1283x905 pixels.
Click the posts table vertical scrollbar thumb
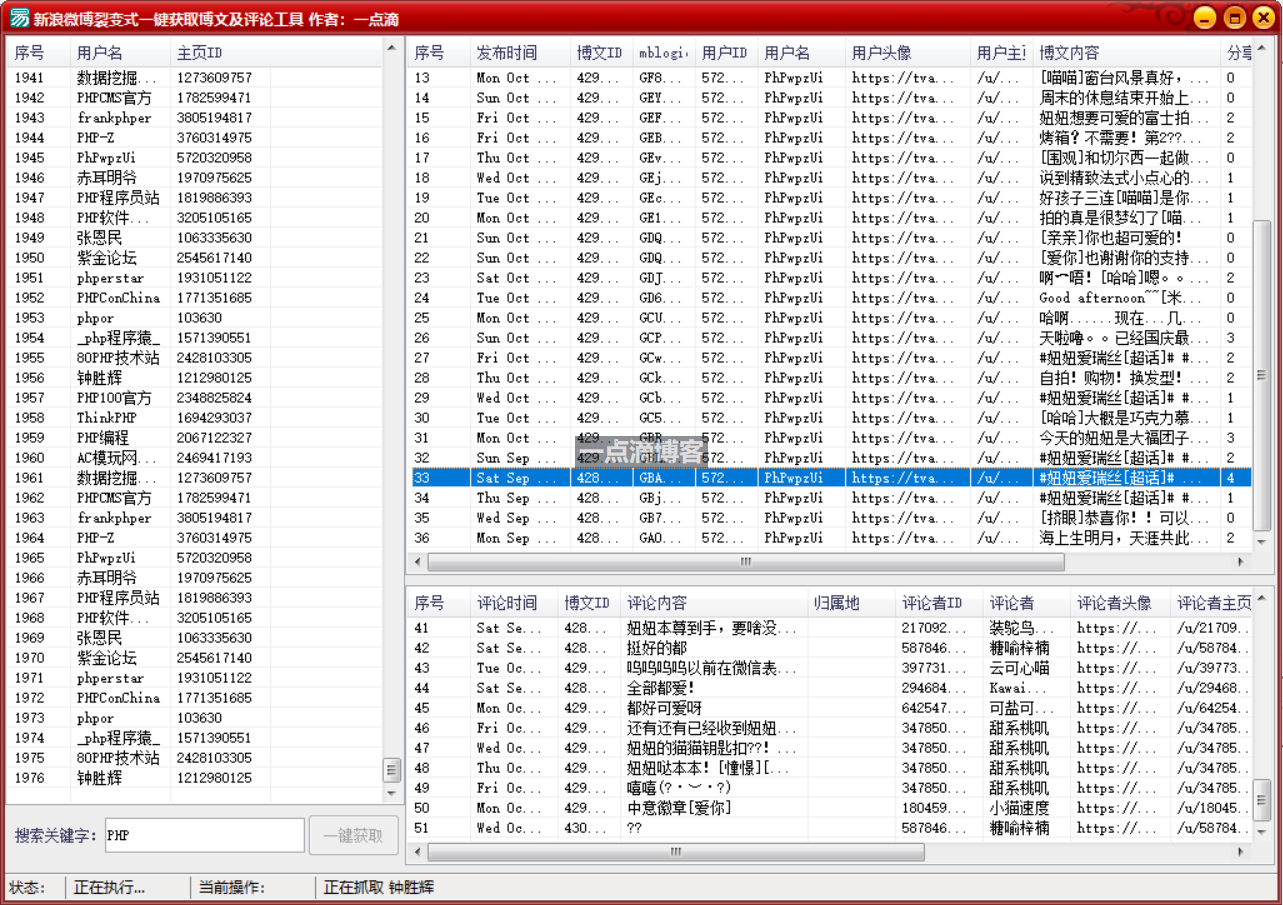1261,375
